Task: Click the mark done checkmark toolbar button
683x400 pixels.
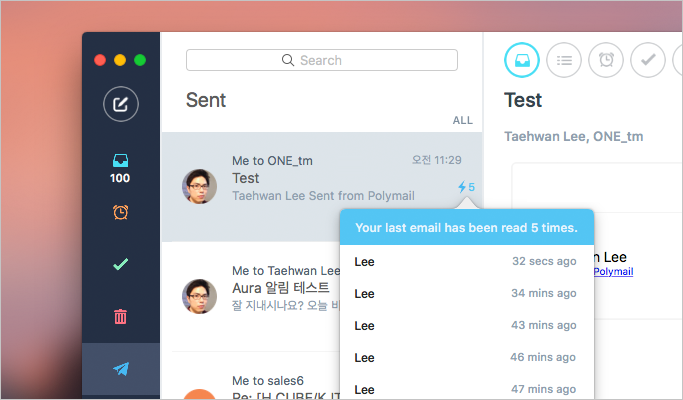Action: 648,60
